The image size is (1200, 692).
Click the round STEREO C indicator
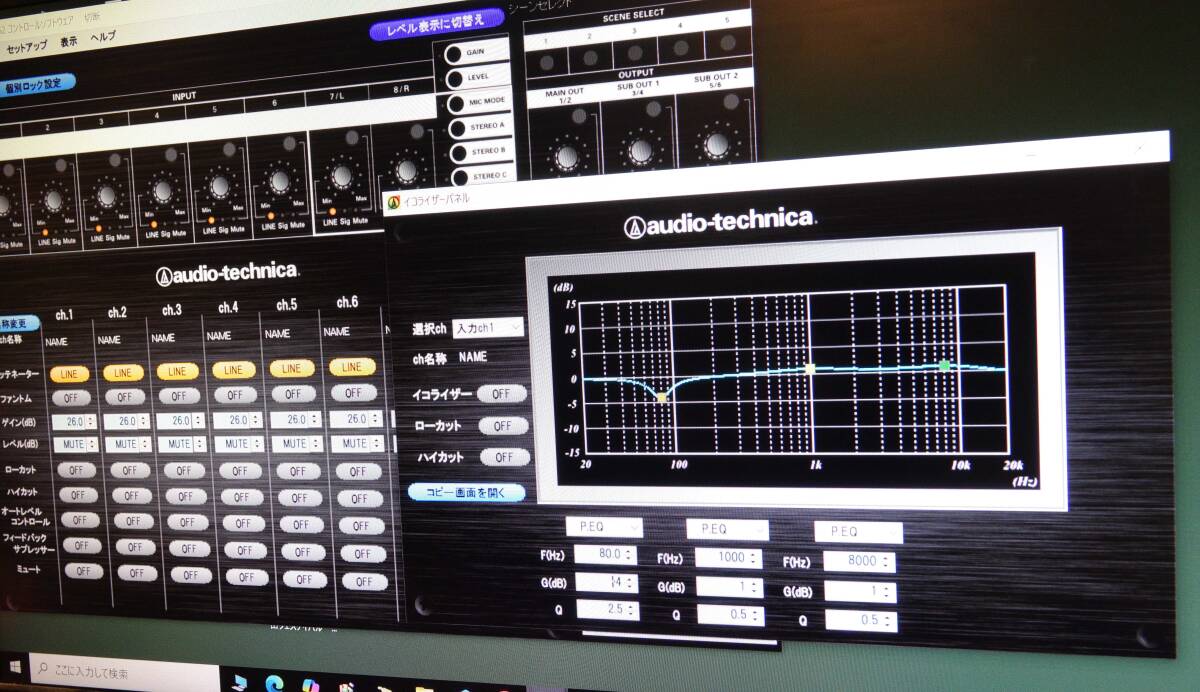click(x=458, y=177)
